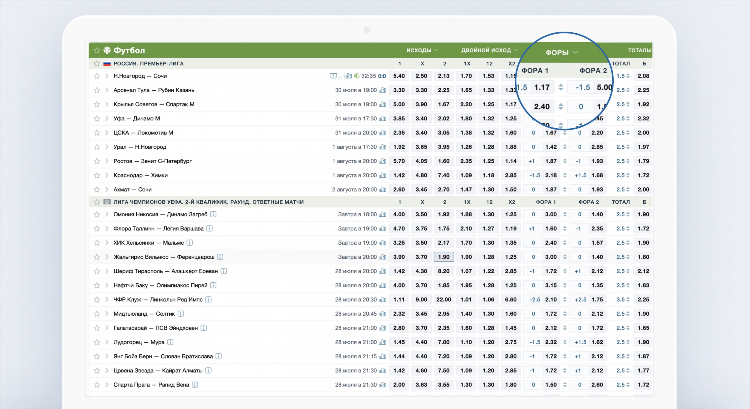The image size is (750, 409).
Task: Expand the Урал — Н.Новгород row chevron
Action: pos(107,147)
